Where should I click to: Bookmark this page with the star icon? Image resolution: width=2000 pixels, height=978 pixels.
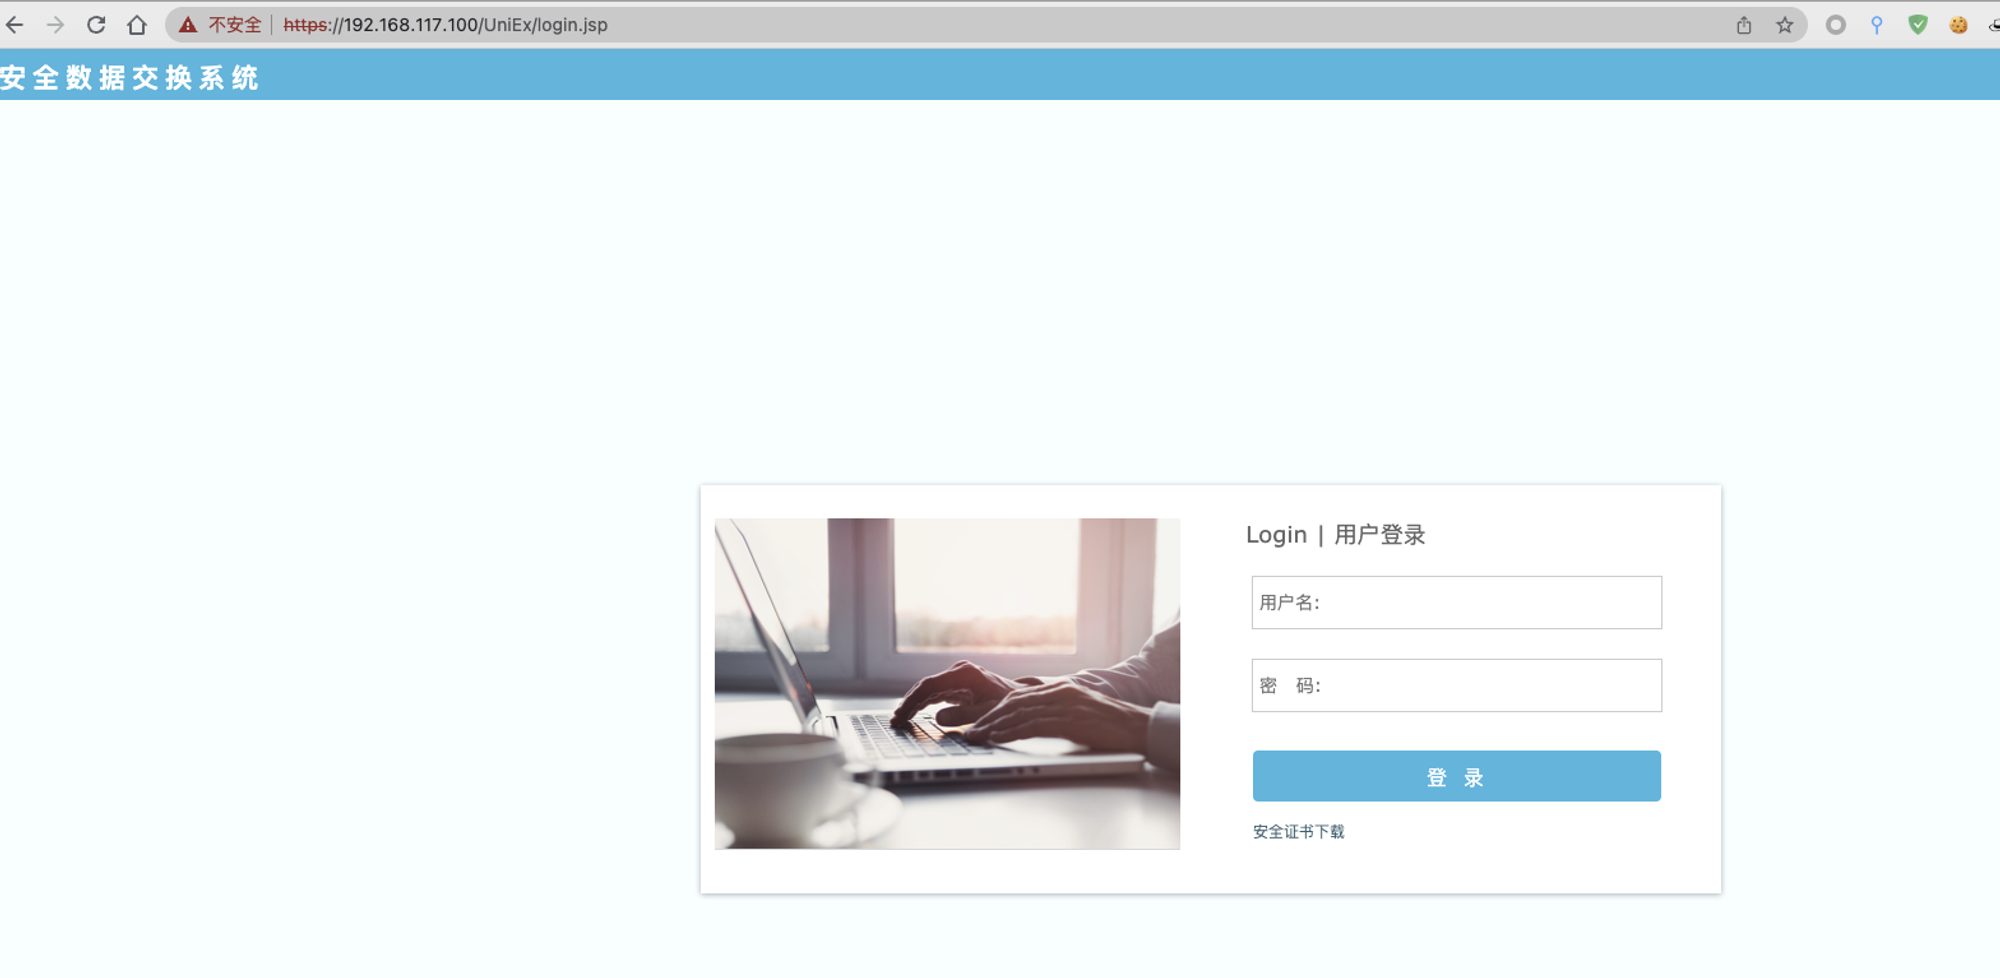(x=1785, y=25)
